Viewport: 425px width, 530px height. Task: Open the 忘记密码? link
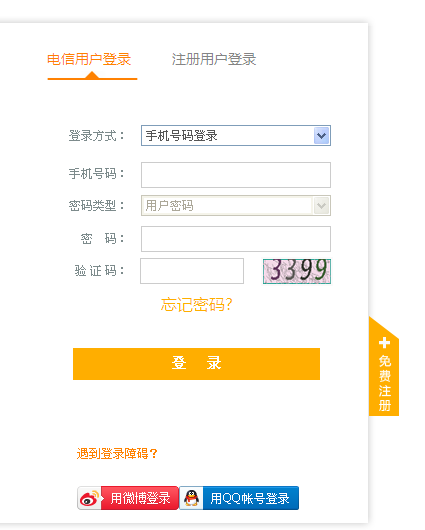(x=196, y=305)
